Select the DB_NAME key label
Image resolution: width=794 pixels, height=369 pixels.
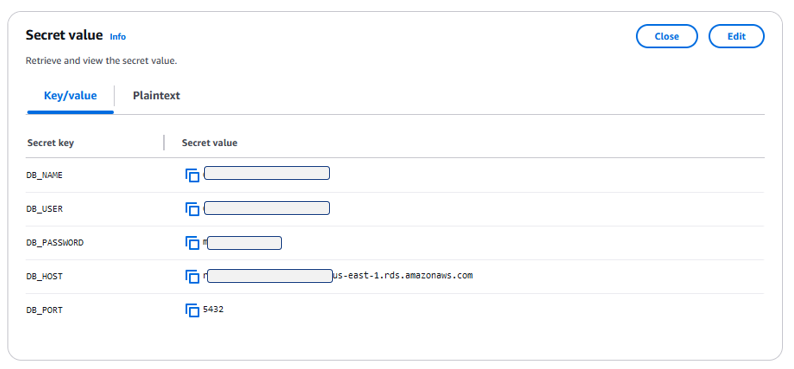[45, 175]
